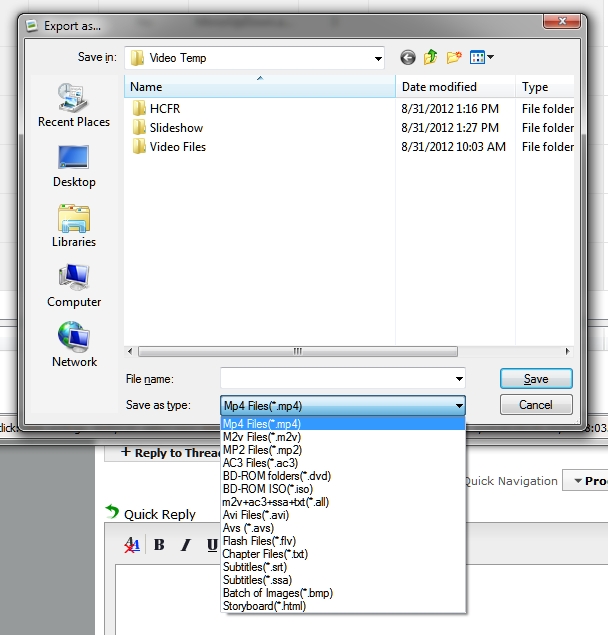The width and height of the screenshot is (608, 635).
Task: Go to Desktop location
Action: pyautogui.click(x=74, y=166)
